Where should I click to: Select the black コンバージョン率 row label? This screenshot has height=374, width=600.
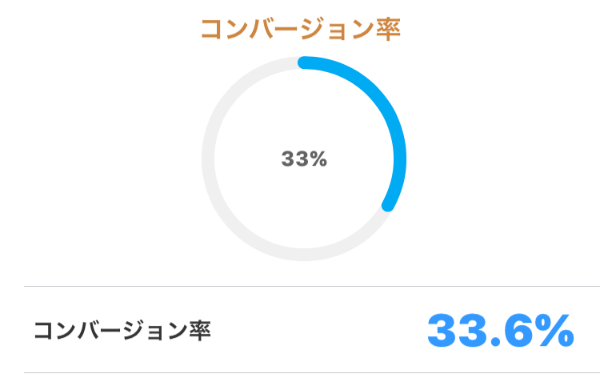122,331
